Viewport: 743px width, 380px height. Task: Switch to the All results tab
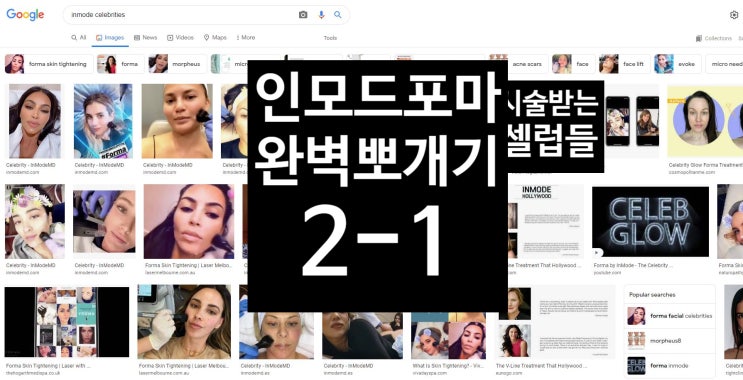coord(79,37)
